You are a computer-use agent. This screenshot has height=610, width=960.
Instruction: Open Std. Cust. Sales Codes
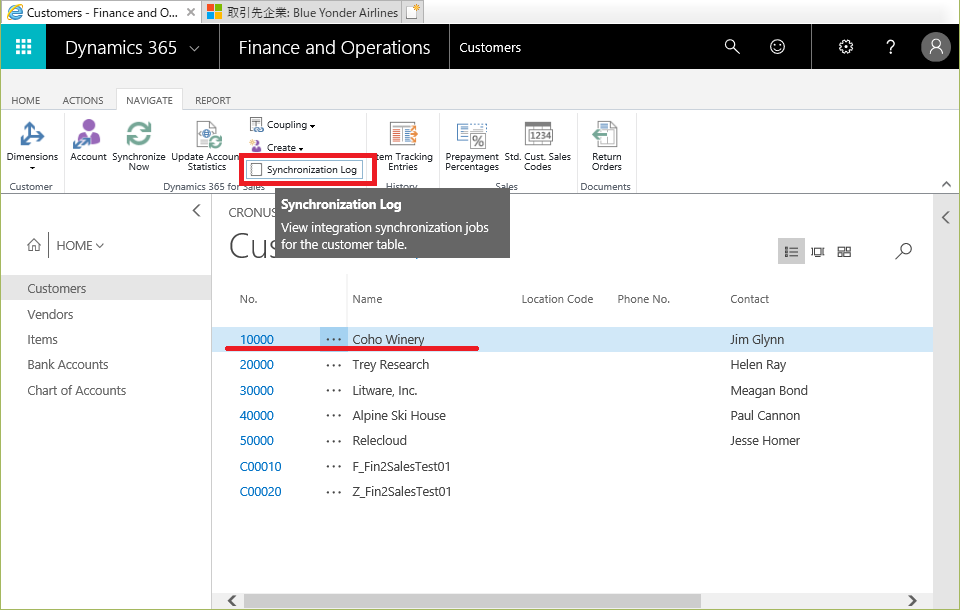(x=538, y=146)
